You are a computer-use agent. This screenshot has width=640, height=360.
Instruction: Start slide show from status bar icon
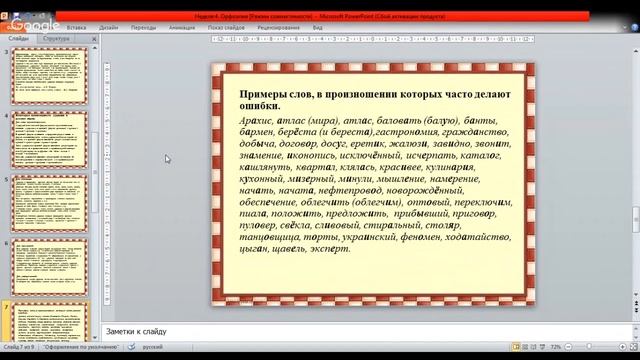pyautogui.click(x=542, y=347)
